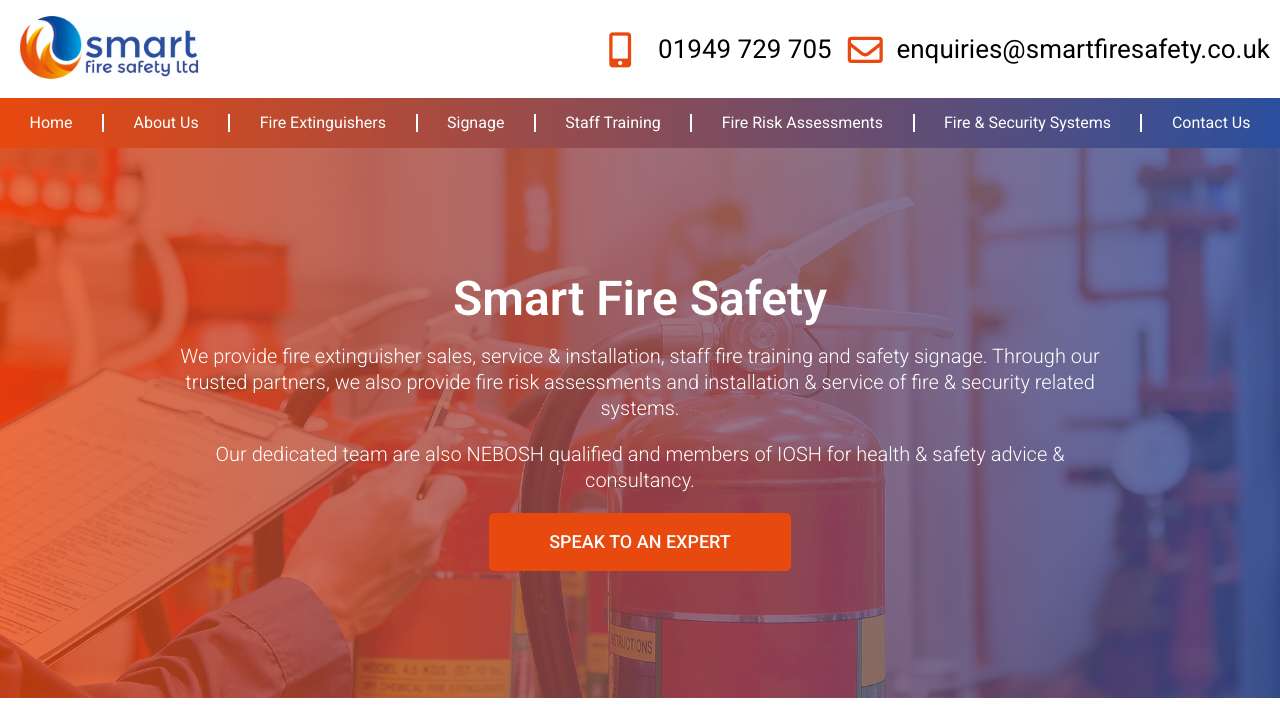Select Fire & Security Systems menu item
The width and height of the screenshot is (1280, 720).
[1027, 123]
